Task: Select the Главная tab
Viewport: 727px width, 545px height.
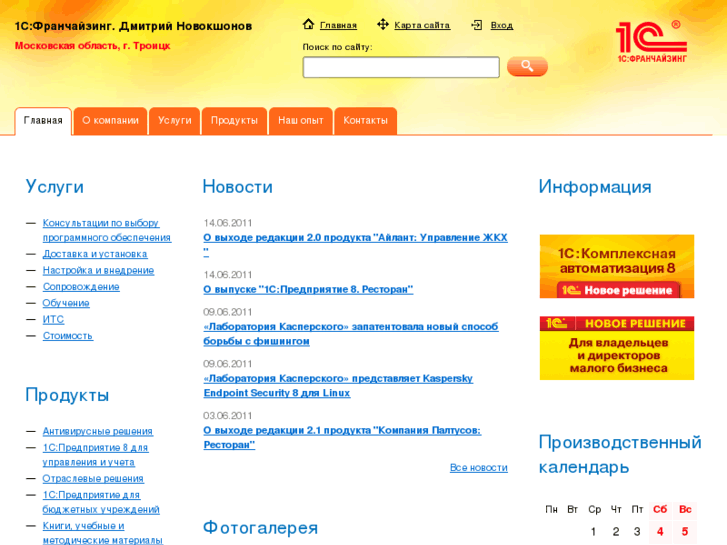Action: point(43,121)
